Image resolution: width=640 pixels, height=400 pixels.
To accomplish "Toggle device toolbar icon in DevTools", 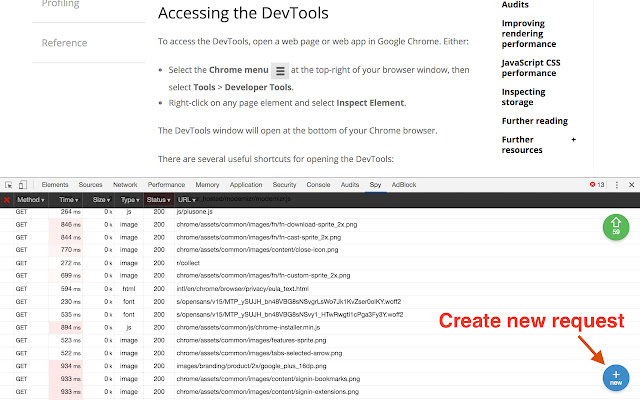I will 23,185.
